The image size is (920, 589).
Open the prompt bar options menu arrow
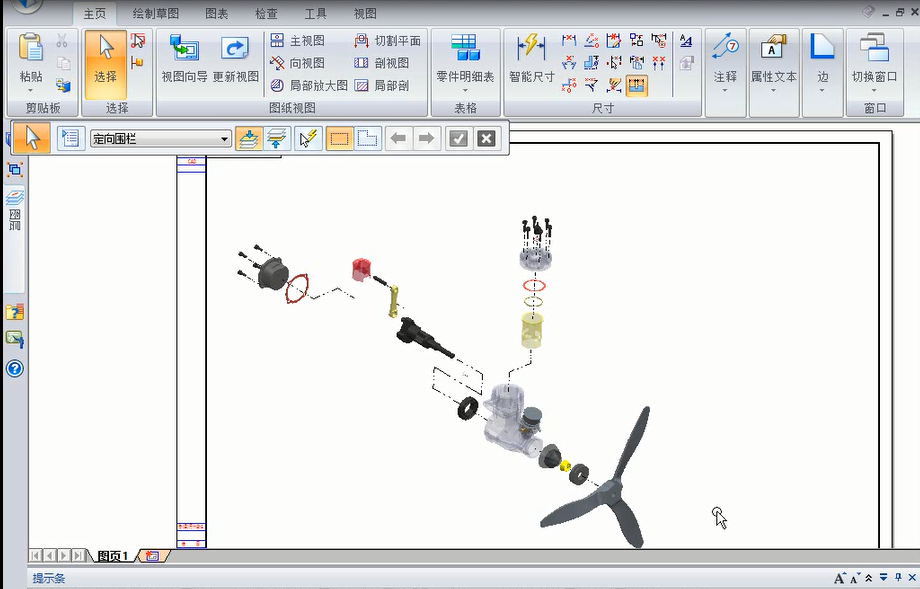883,578
